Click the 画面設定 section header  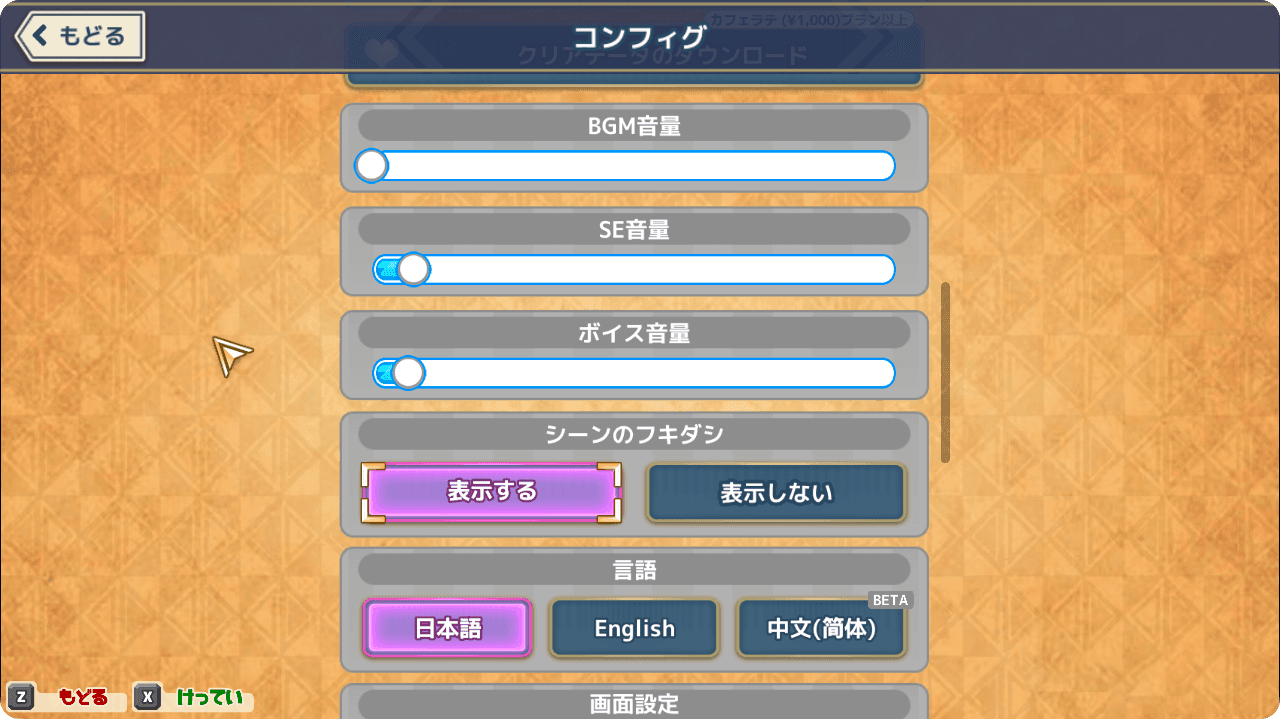[x=634, y=704]
